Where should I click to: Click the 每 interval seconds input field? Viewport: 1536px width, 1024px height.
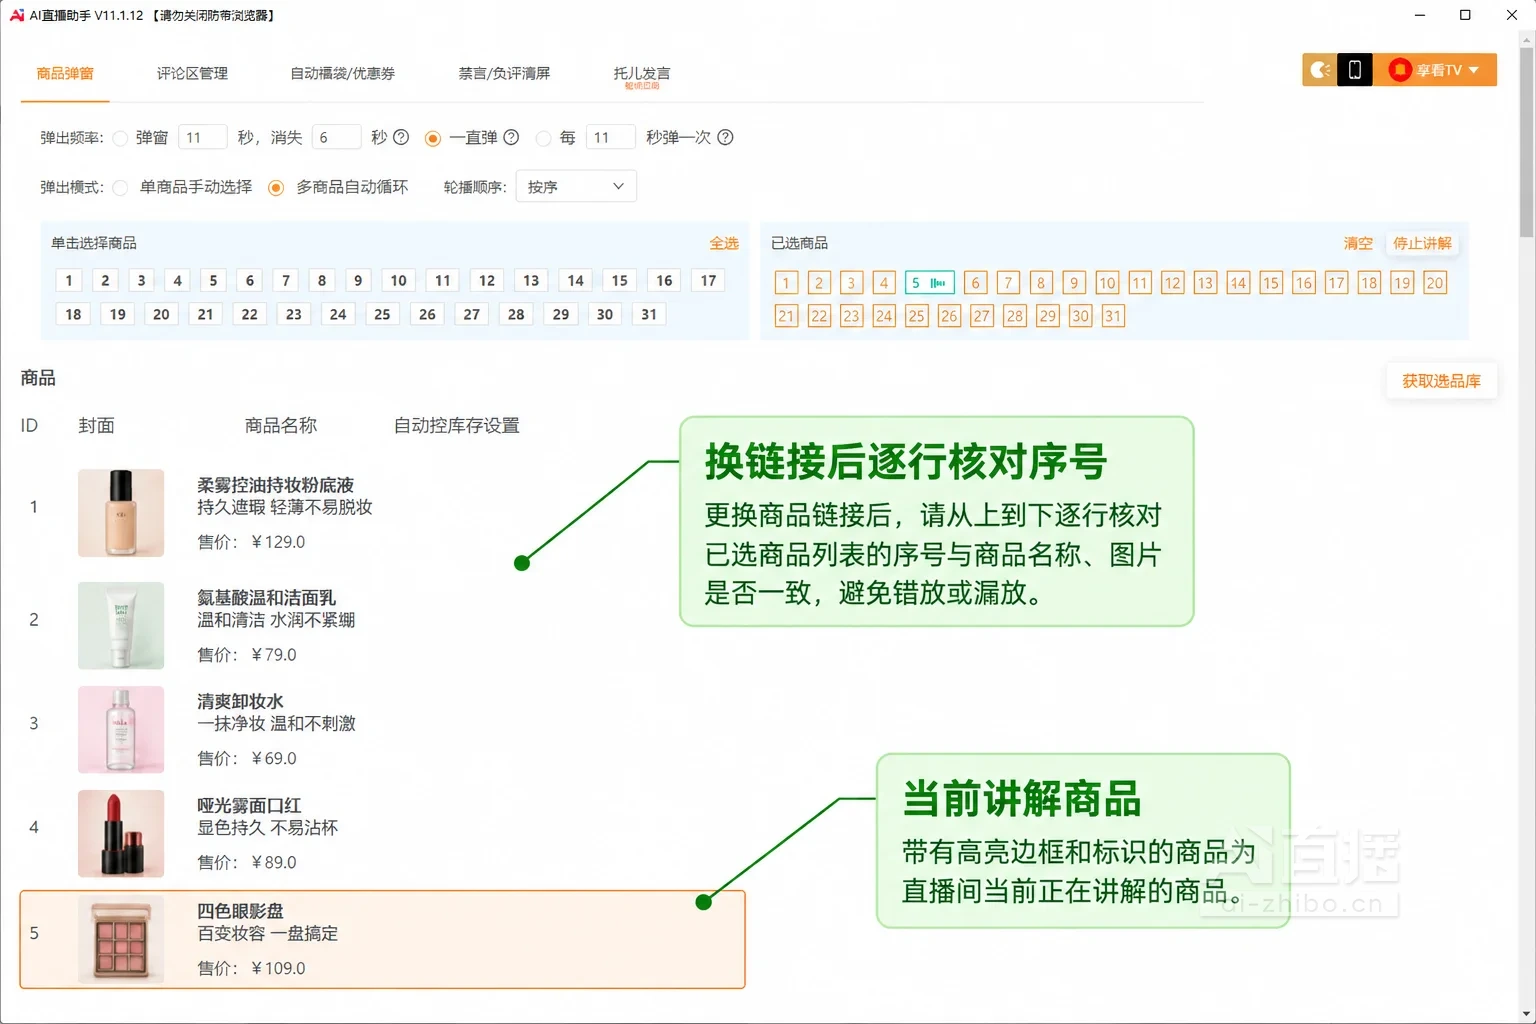click(611, 137)
